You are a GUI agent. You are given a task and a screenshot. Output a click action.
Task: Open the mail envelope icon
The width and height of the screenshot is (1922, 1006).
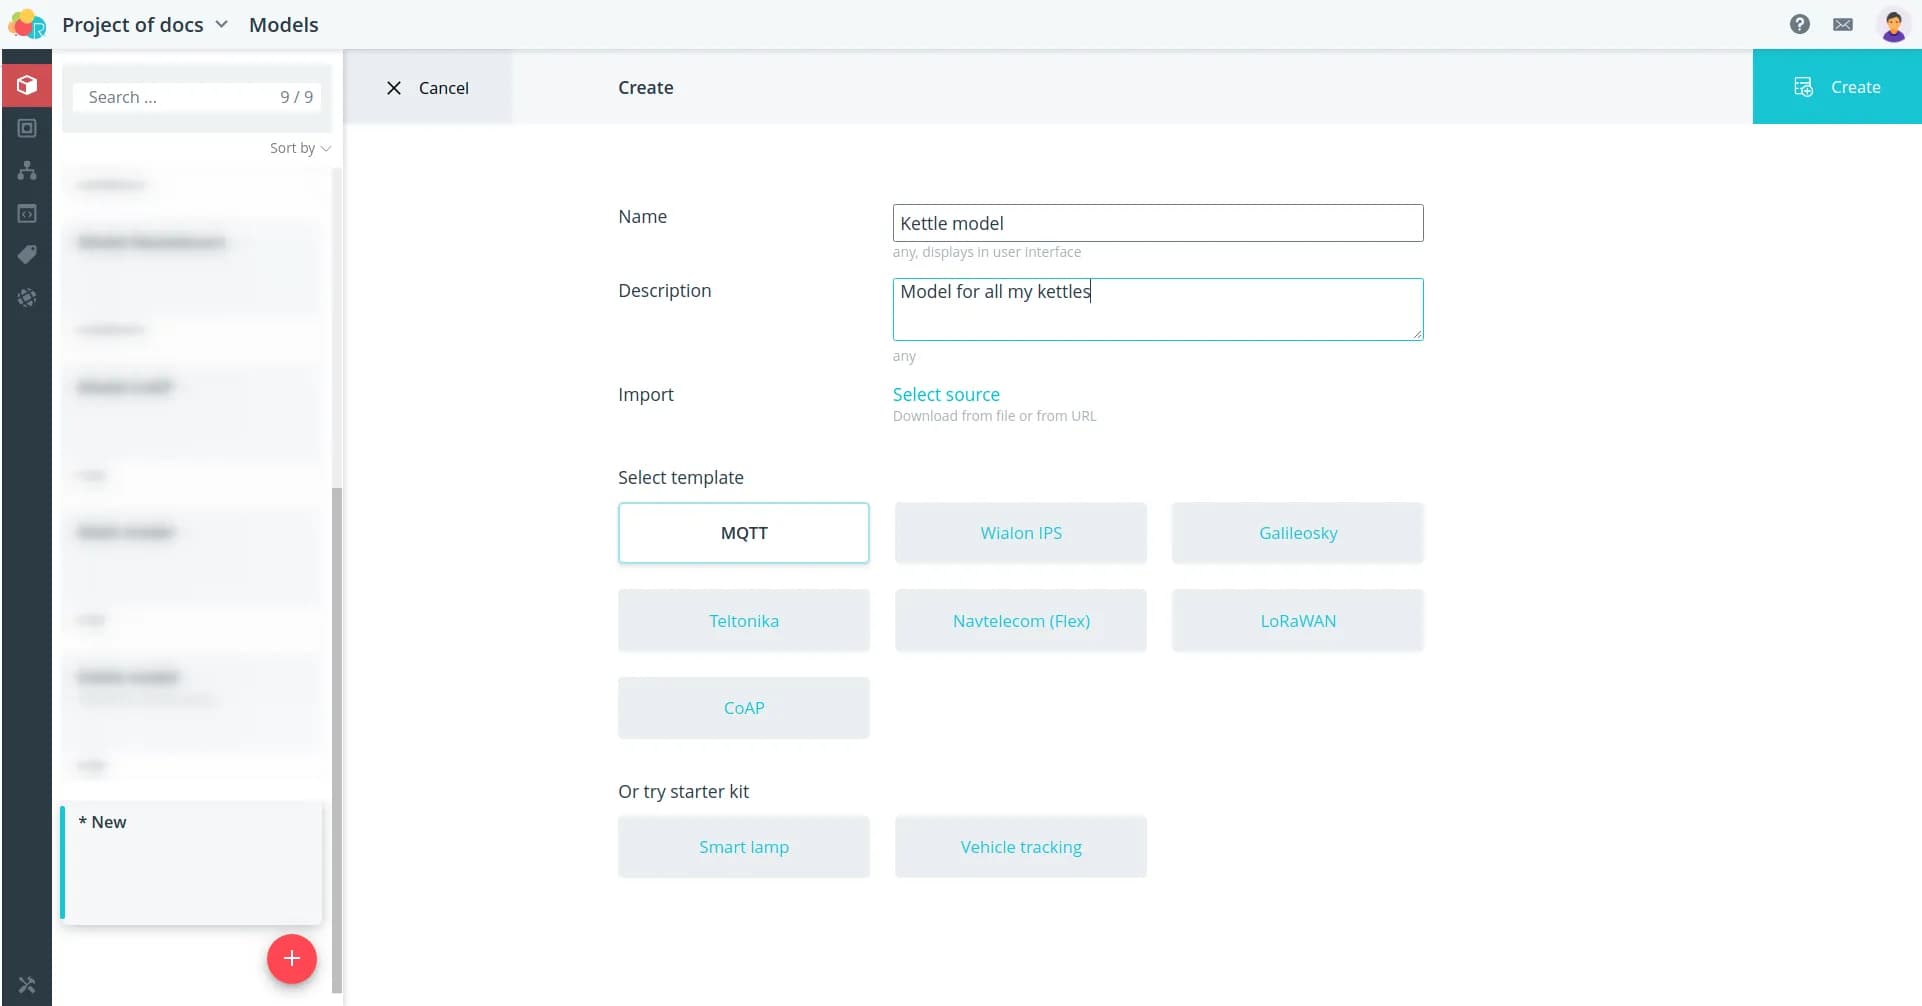[x=1843, y=24]
